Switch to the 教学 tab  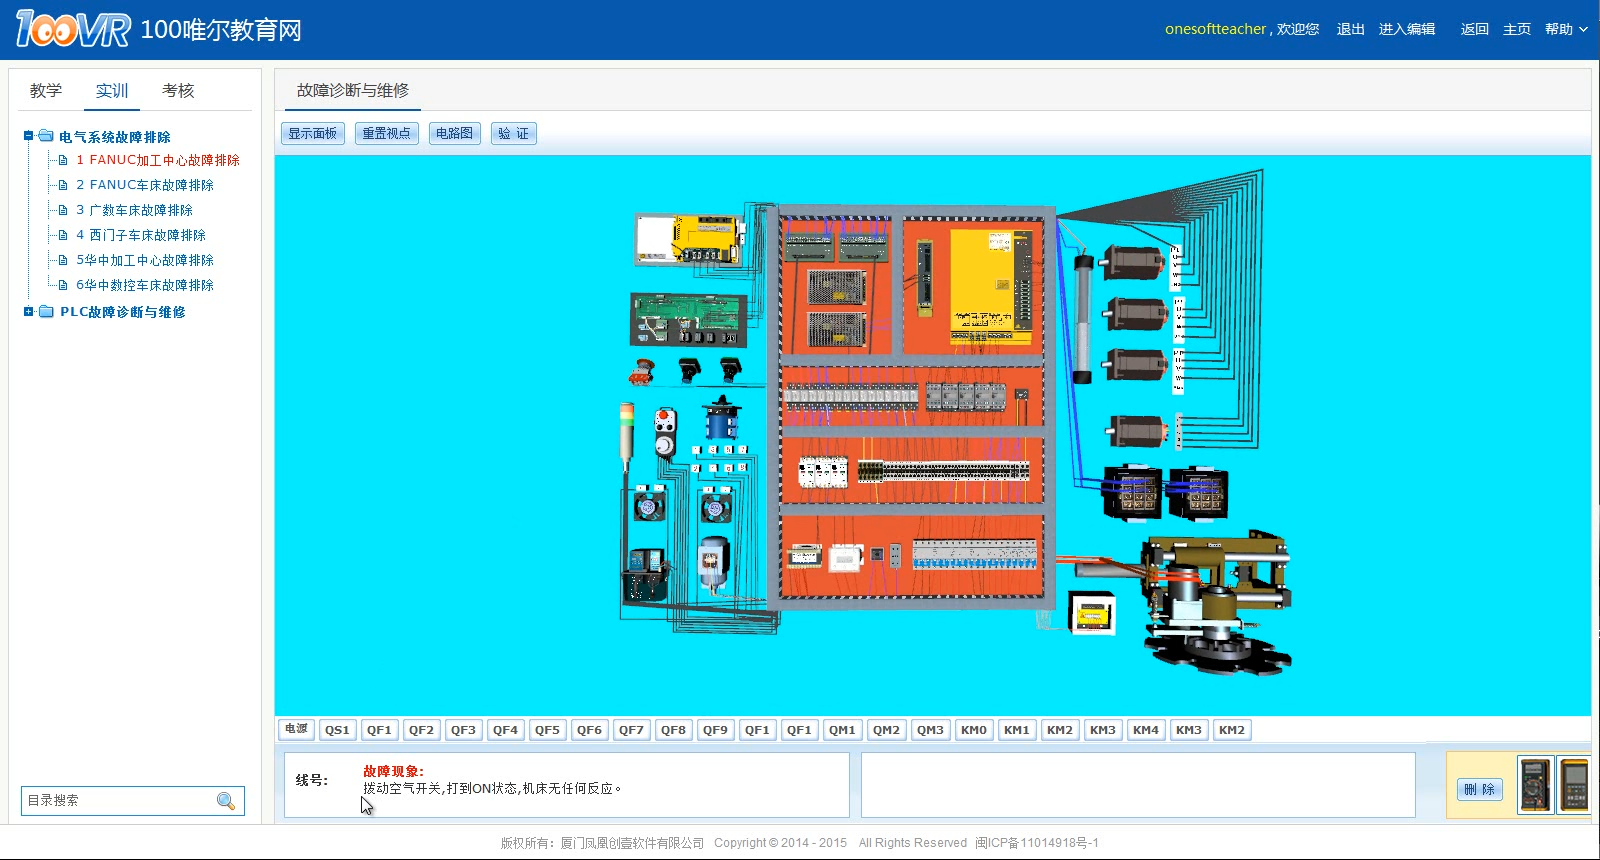pos(46,91)
